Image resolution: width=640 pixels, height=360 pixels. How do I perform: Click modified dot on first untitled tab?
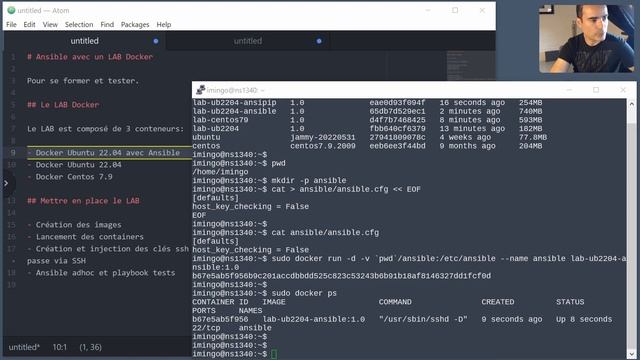[x=156, y=41]
